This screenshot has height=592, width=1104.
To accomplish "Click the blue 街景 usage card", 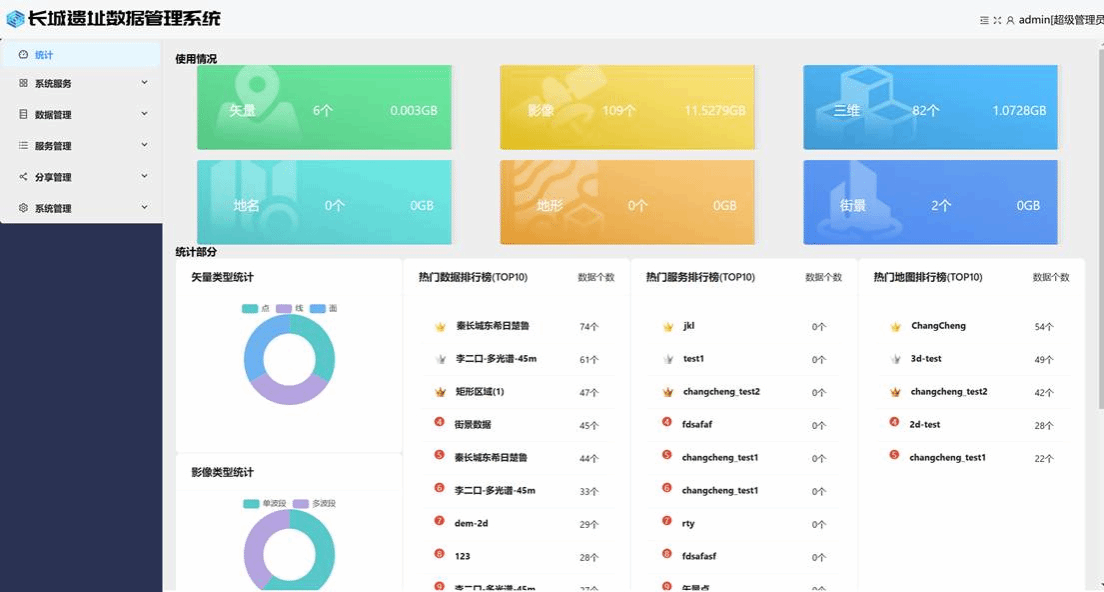I will click(x=930, y=203).
